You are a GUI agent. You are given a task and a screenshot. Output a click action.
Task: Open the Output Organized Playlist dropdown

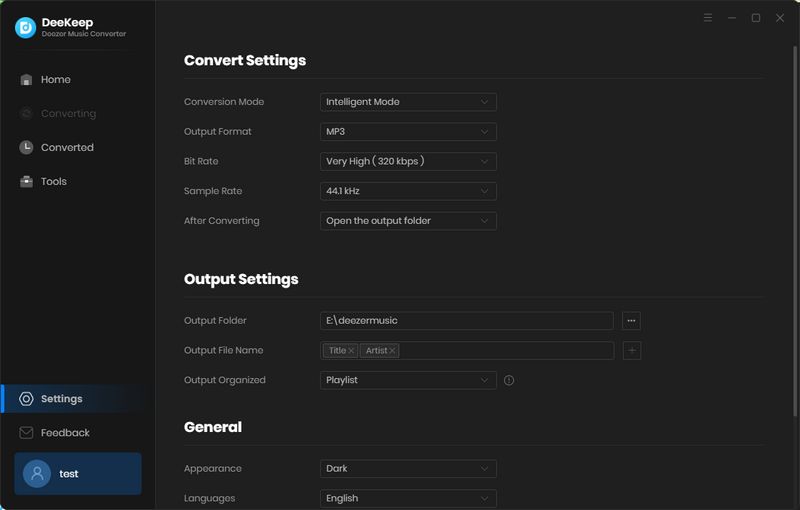[408, 380]
